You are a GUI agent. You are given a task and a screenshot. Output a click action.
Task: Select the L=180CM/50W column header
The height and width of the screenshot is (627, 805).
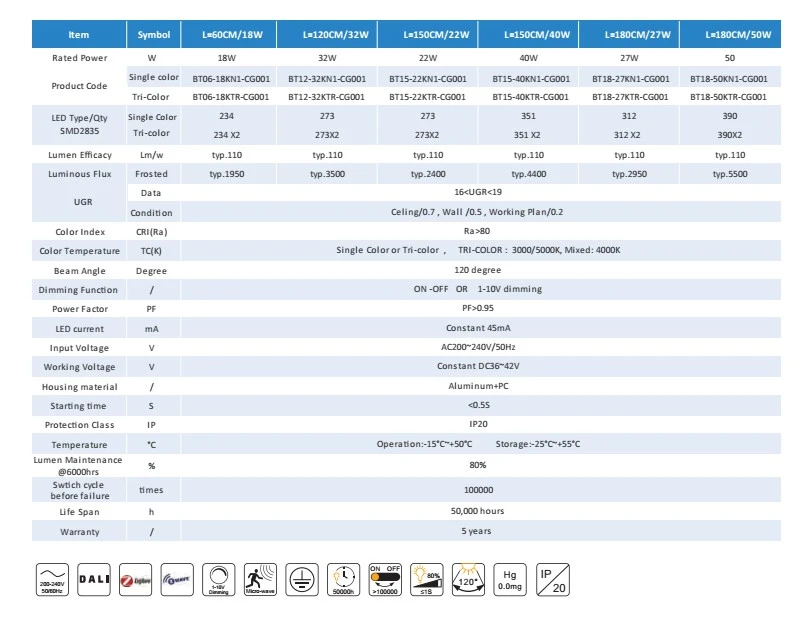pos(731,34)
